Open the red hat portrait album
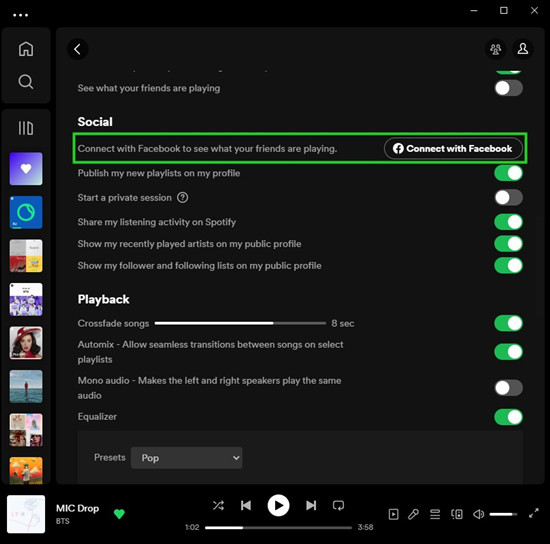550x544 pixels. click(26, 343)
